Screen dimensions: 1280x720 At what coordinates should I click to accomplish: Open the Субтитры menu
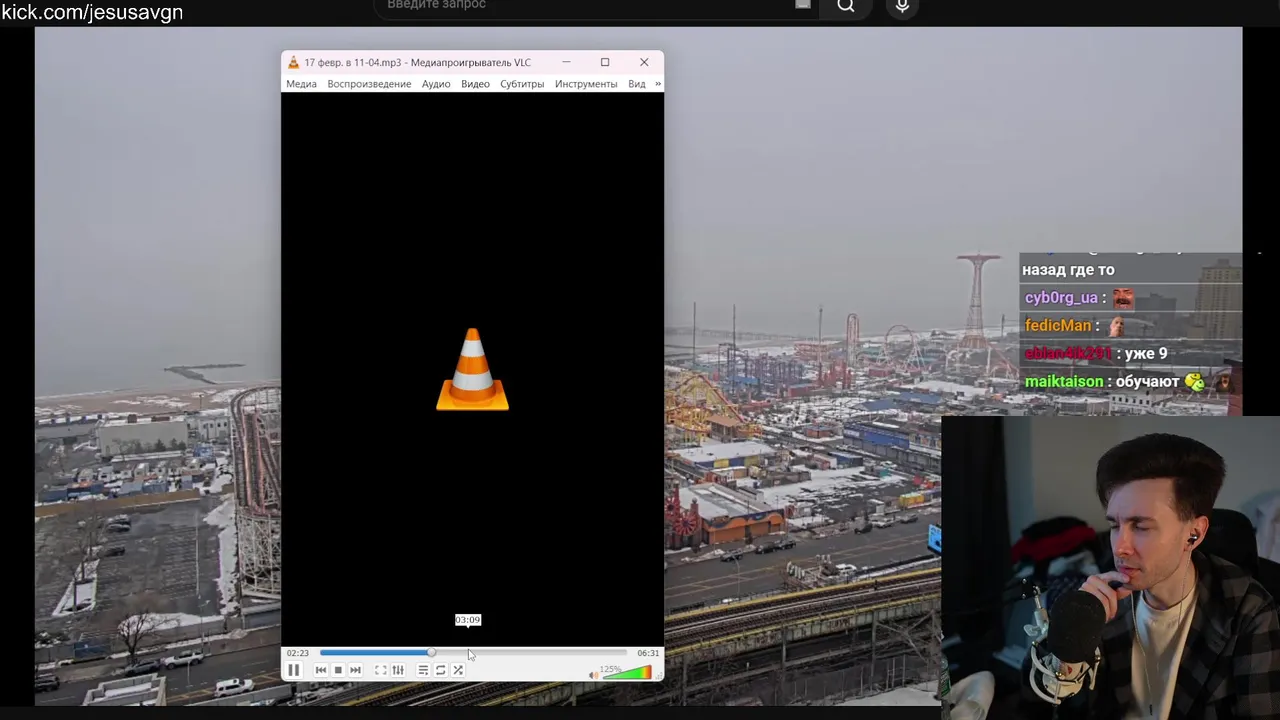coord(522,84)
